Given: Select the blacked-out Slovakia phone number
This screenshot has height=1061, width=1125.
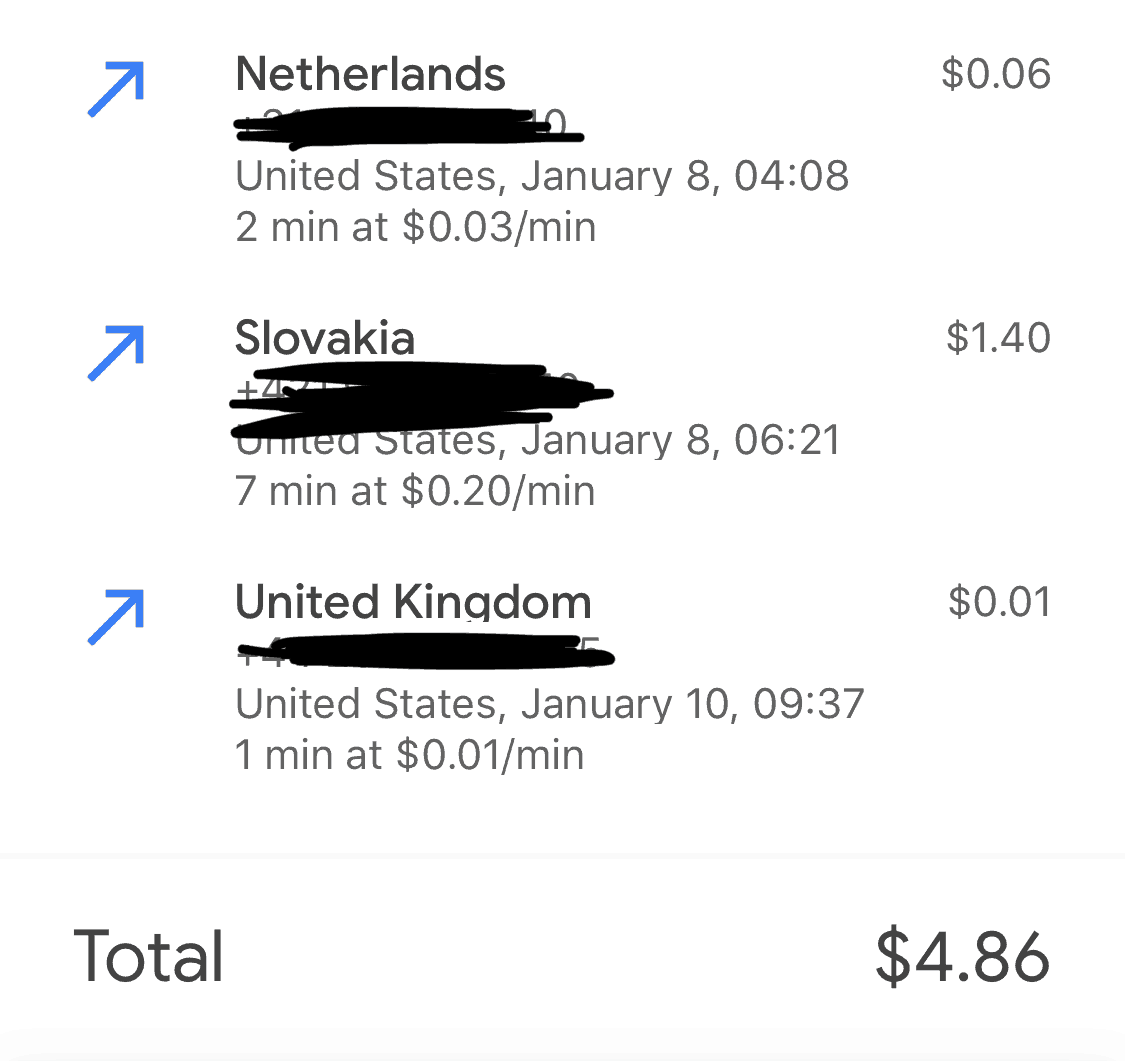Looking at the screenshot, I should pos(420,397).
